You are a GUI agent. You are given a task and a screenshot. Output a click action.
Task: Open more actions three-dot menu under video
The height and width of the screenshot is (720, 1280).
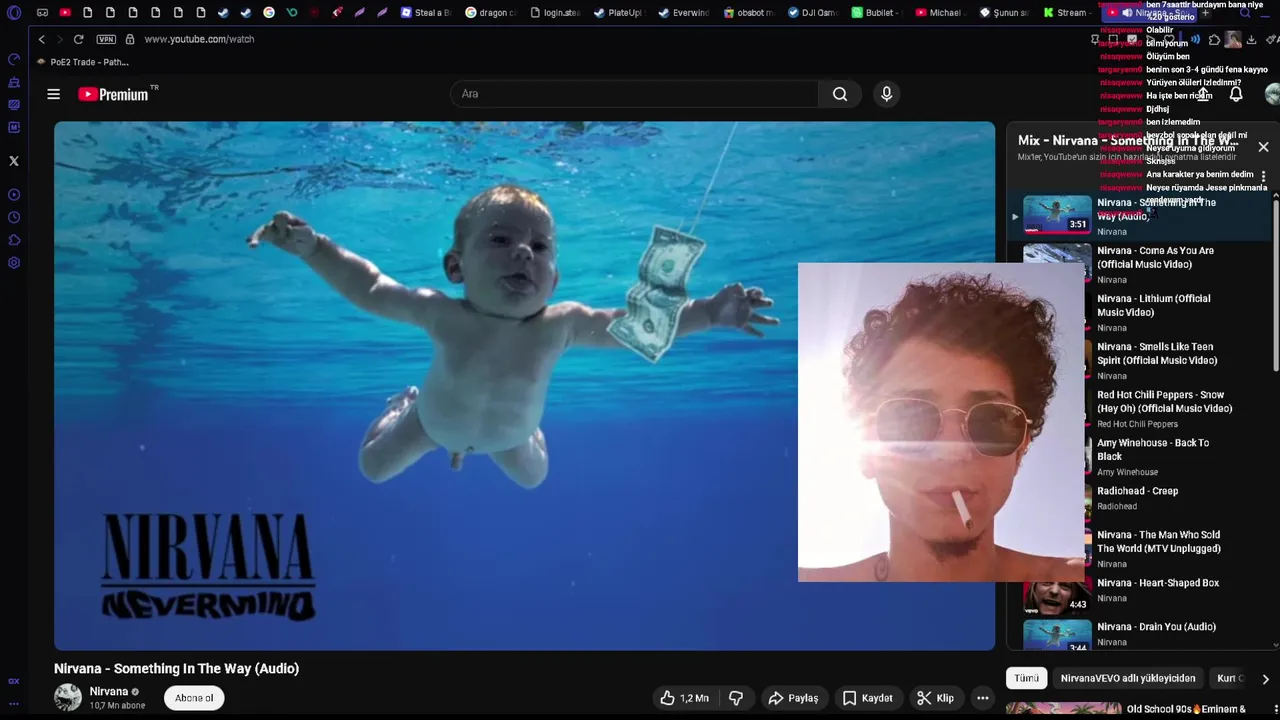pyautogui.click(x=983, y=698)
